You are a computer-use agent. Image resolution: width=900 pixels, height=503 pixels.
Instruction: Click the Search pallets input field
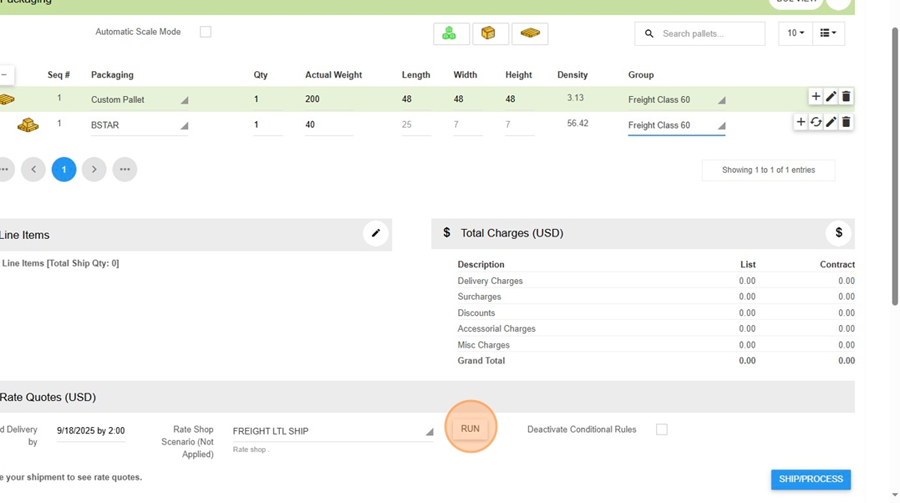click(707, 34)
